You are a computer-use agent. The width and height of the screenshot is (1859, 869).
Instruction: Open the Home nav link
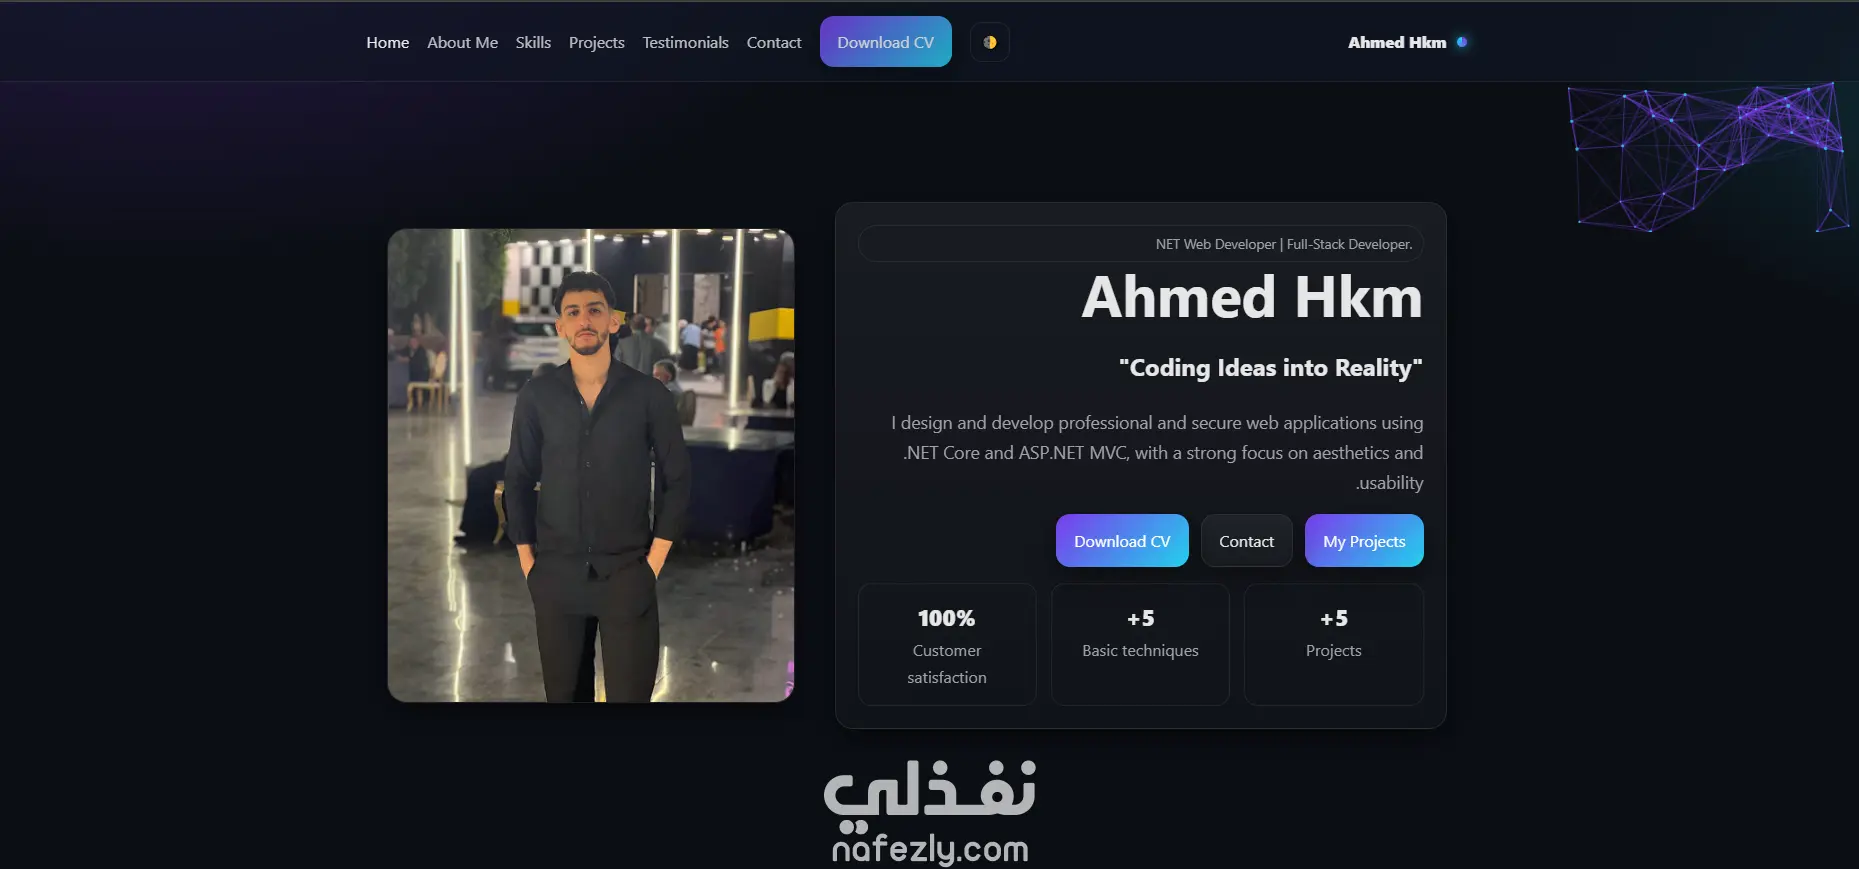(x=387, y=42)
